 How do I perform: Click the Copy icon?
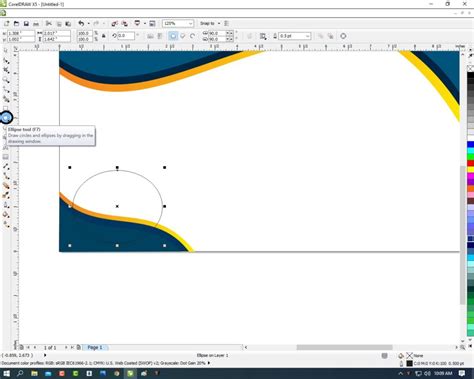coord(59,24)
